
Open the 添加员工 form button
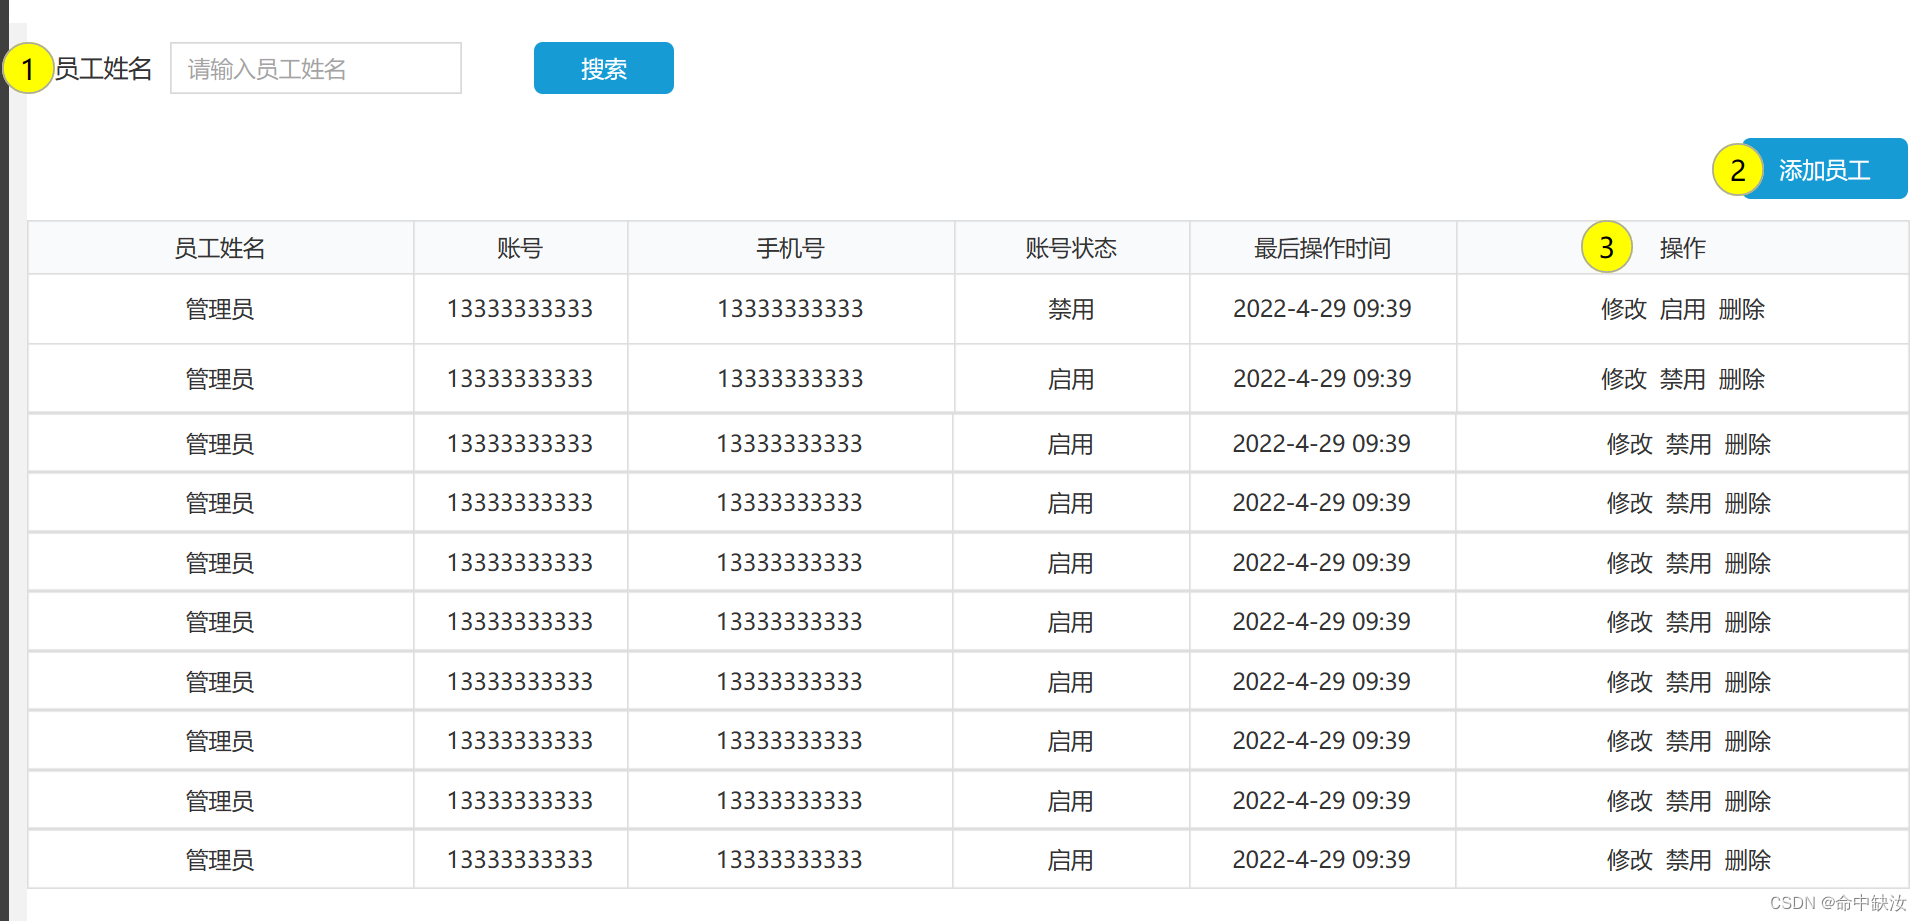(x=1824, y=169)
